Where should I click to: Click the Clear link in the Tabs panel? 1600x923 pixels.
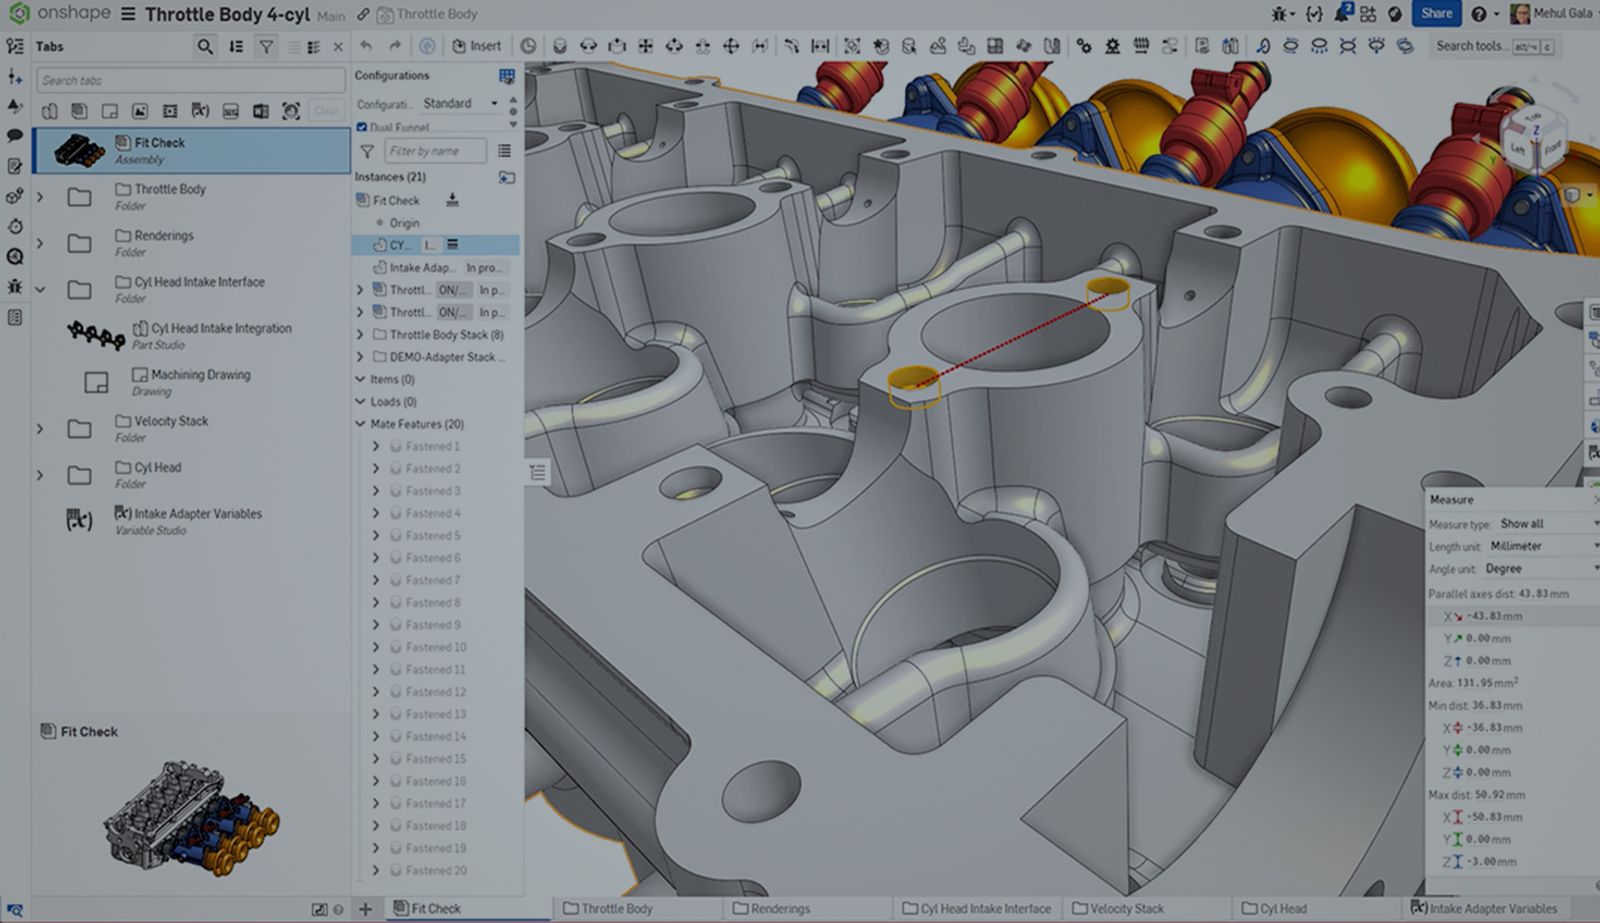326,111
